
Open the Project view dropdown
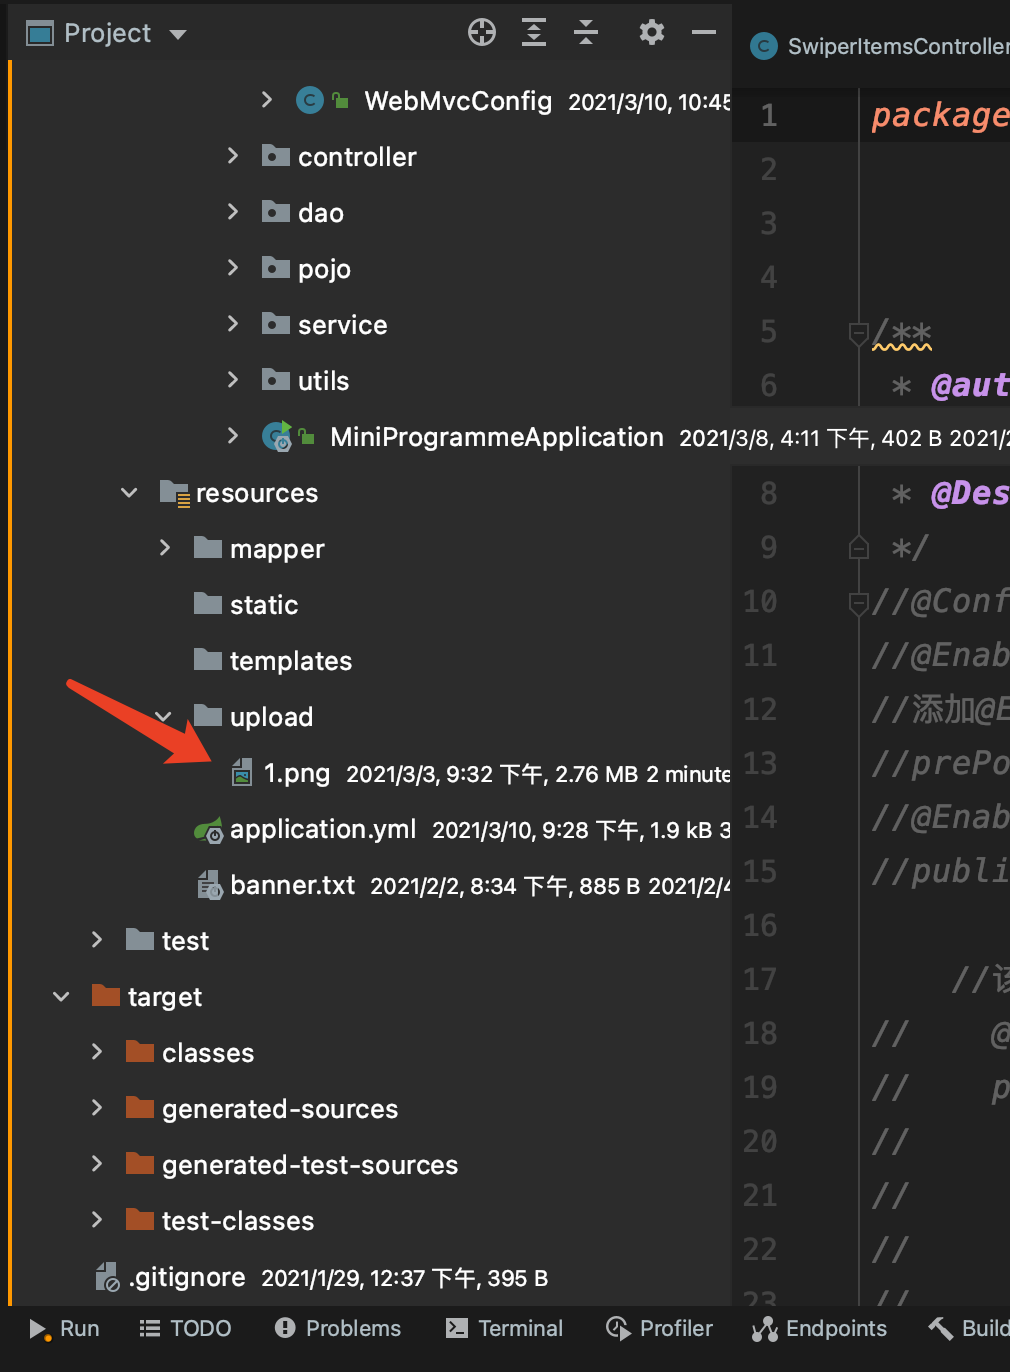click(x=178, y=34)
